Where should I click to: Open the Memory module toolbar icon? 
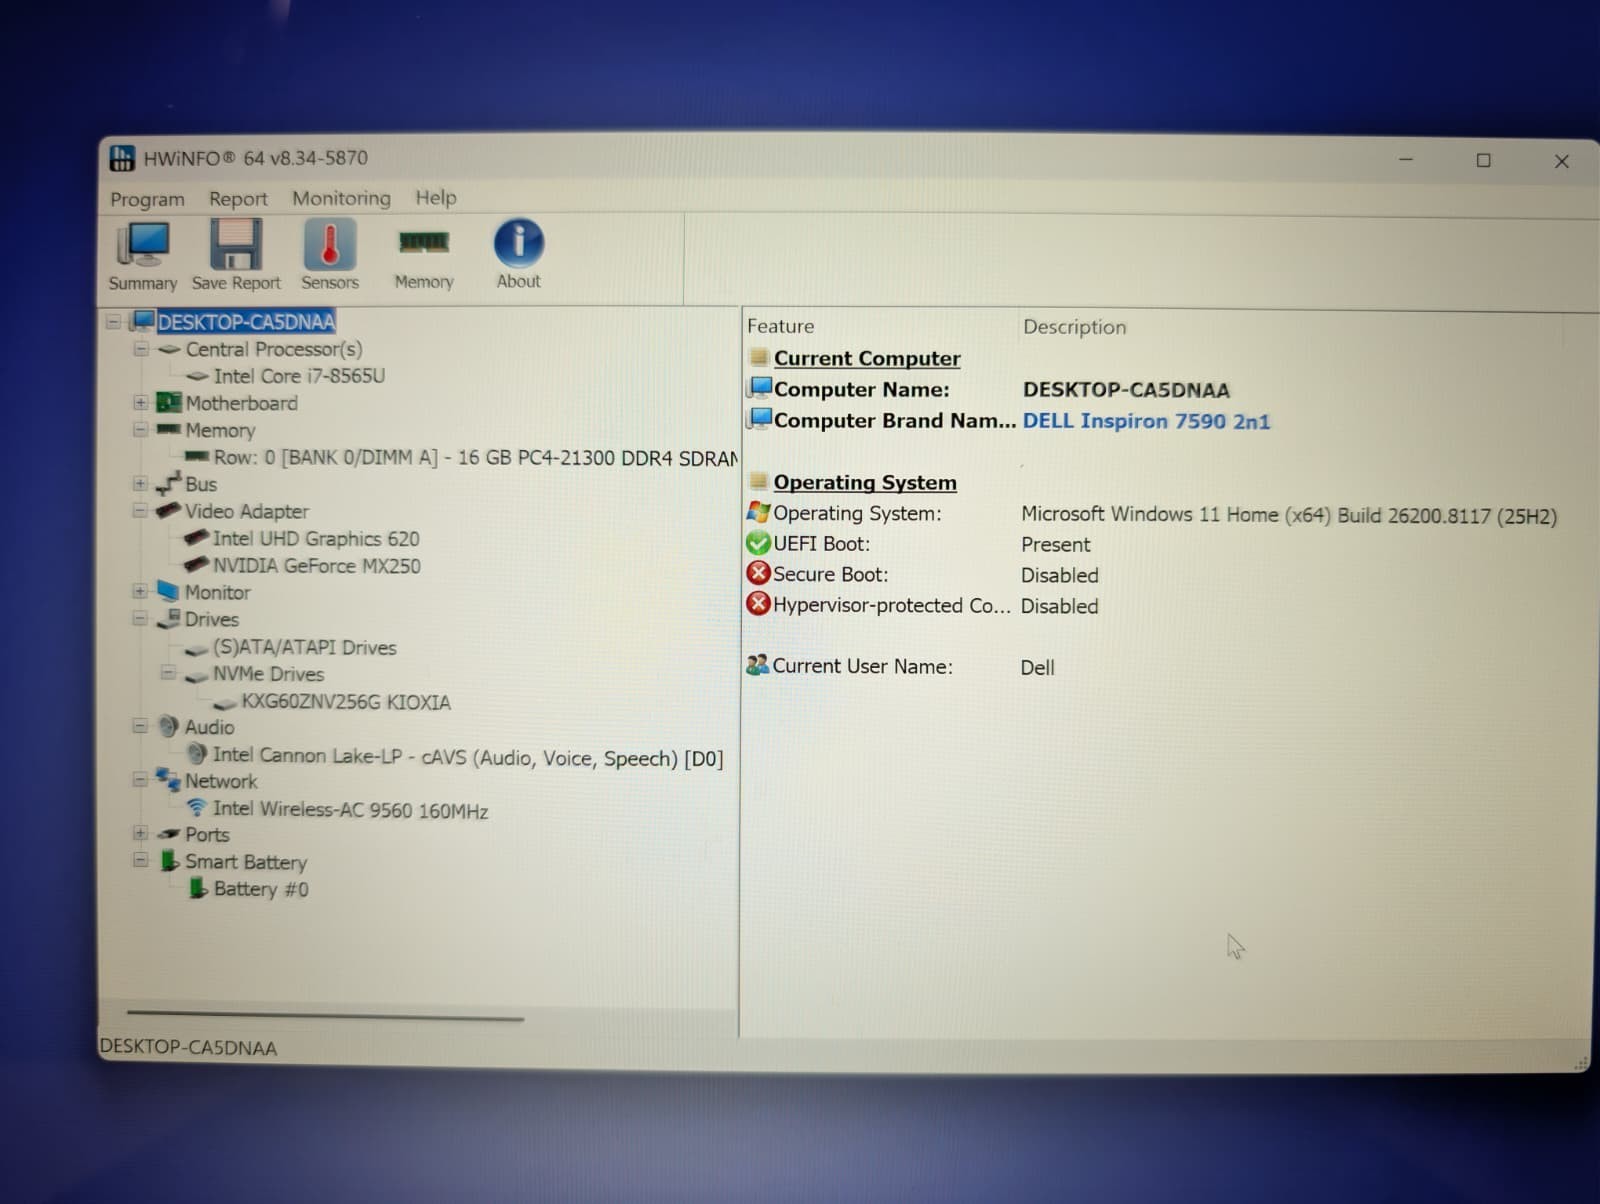coord(424,242)
